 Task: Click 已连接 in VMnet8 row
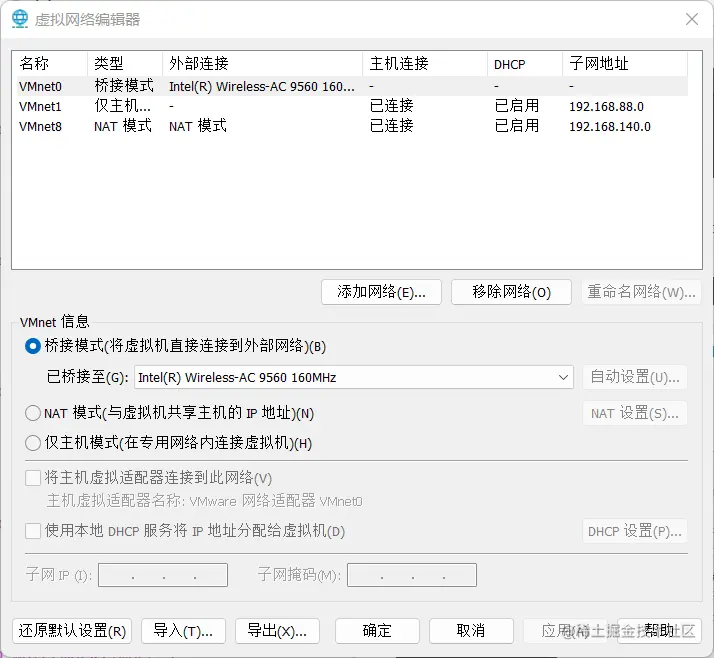pos(392,126)
